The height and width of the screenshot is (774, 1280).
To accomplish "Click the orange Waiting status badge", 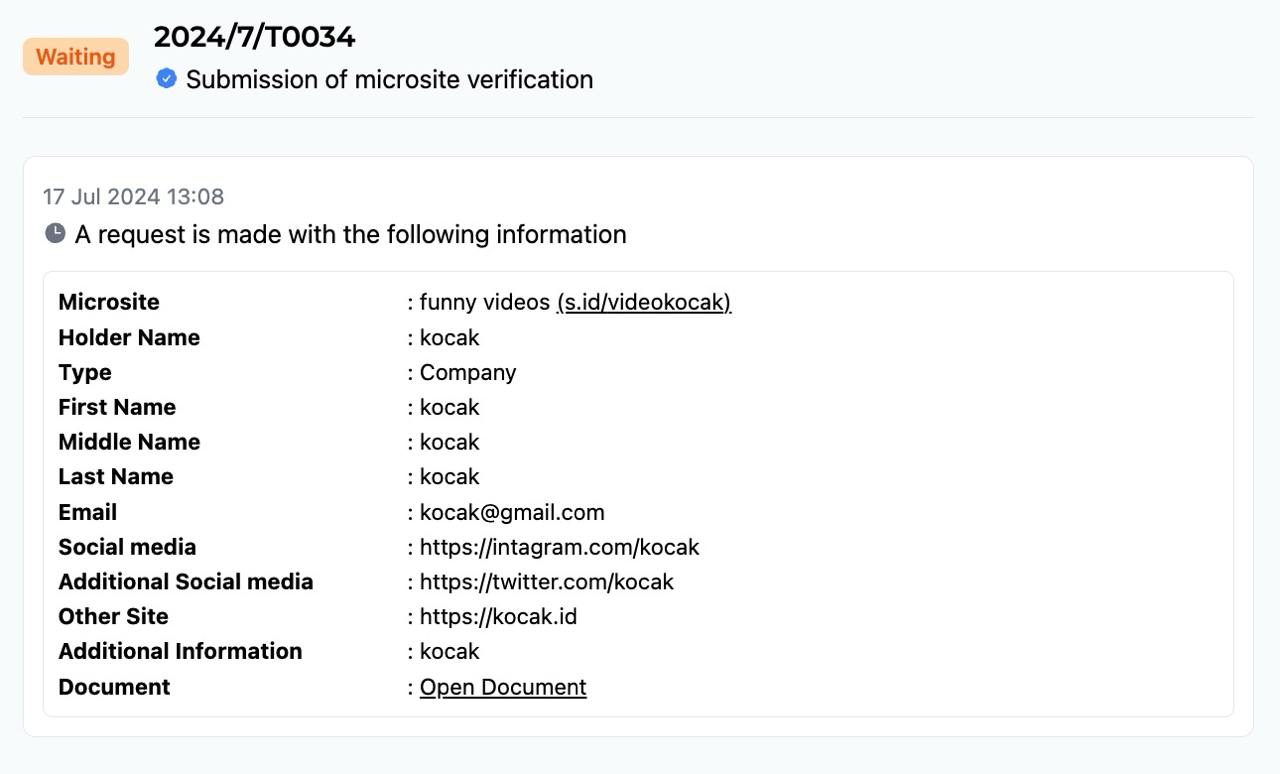I will [x=76, y=57].
